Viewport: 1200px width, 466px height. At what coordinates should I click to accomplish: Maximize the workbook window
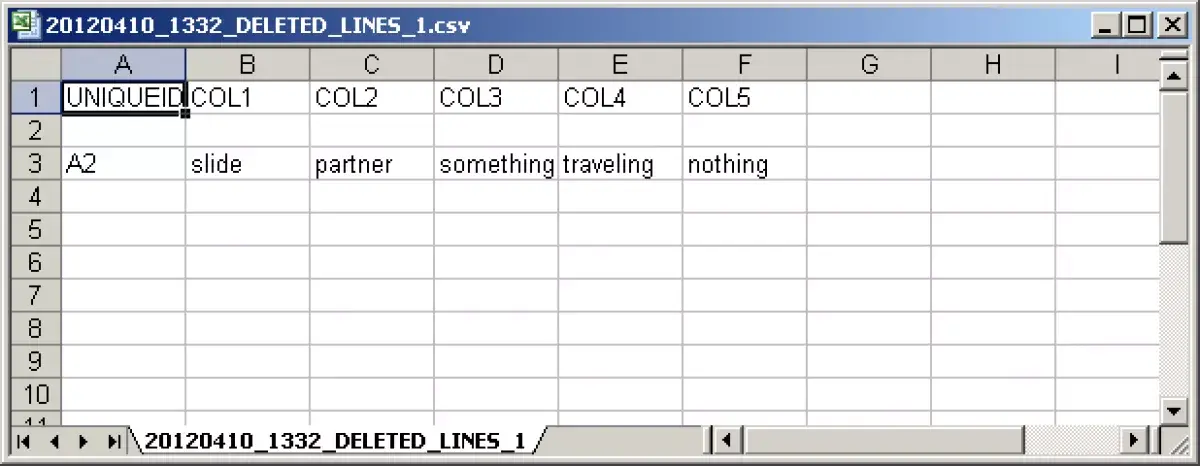(1136, 25)
